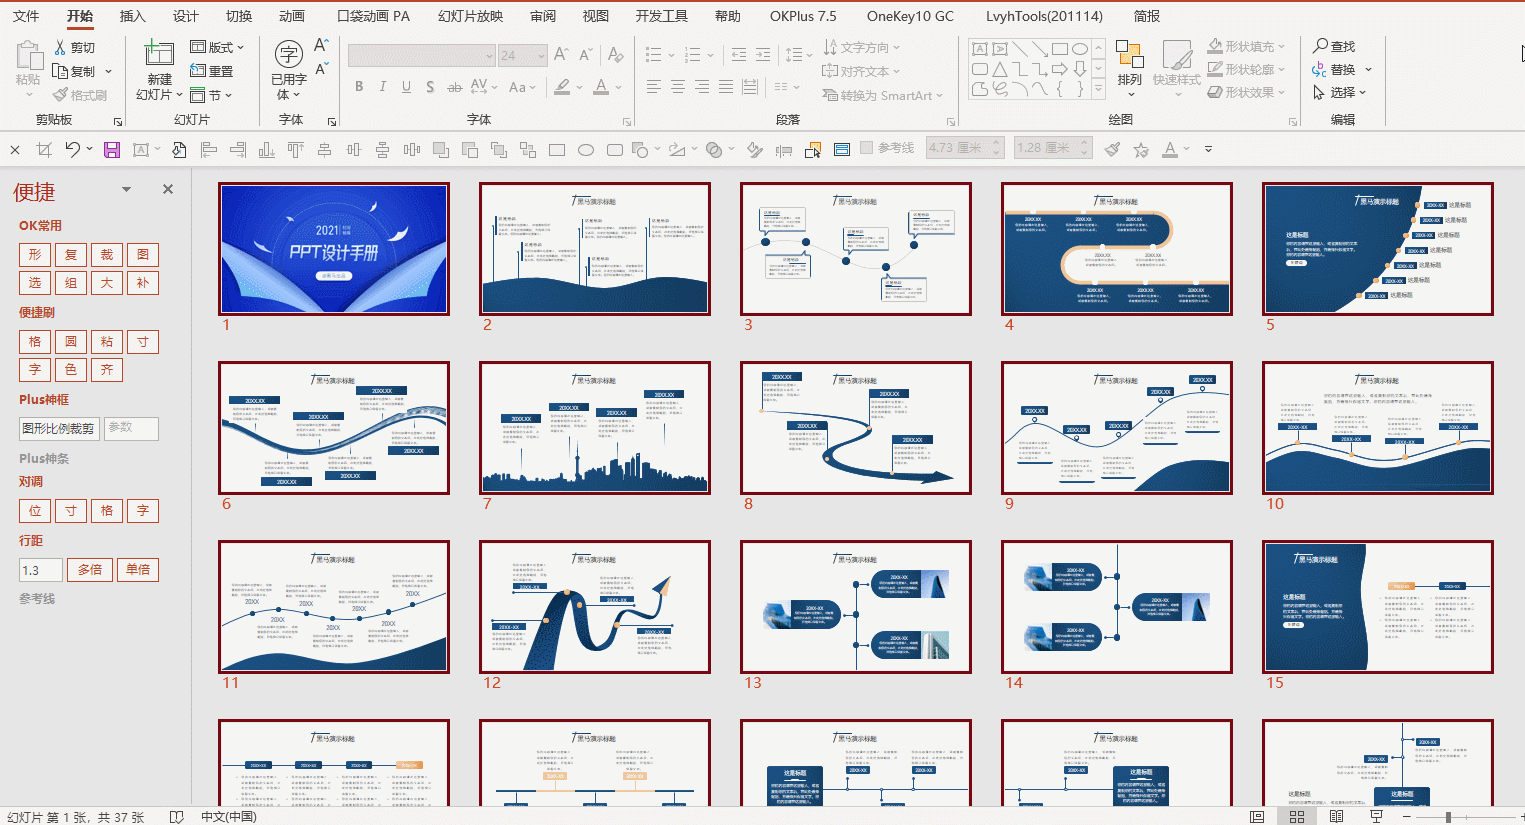The width and height of the screenshot is (1525, 825).
Task: Click the 行距 value field showing 1.3
Action: [x=41, y=570]
